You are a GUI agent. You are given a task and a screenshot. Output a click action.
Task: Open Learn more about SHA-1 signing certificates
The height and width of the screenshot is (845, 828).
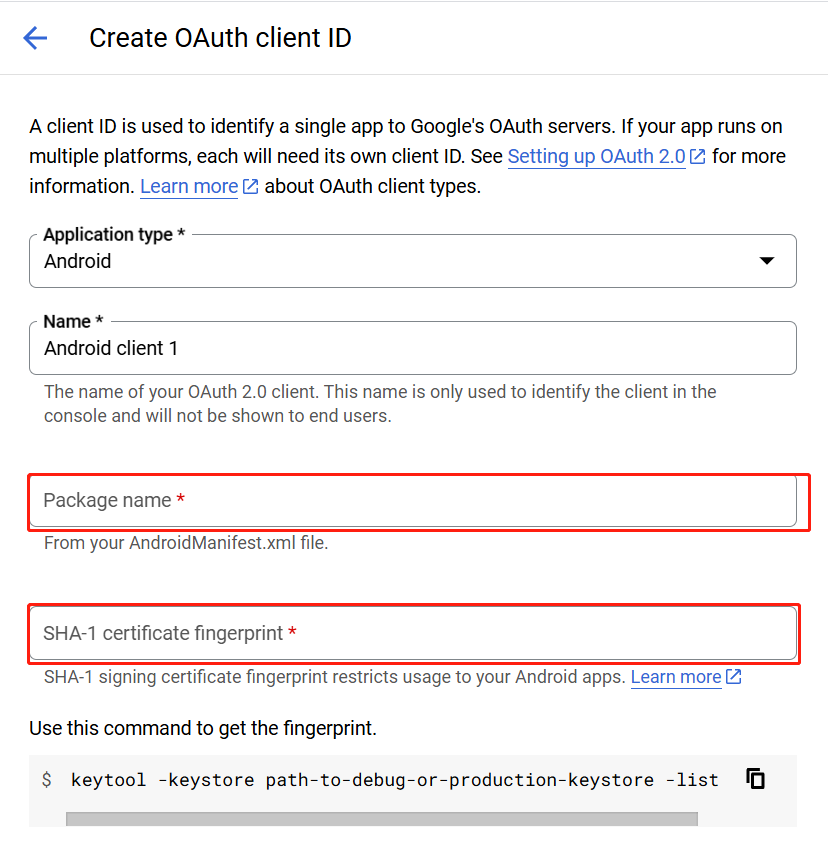[675, 676]
